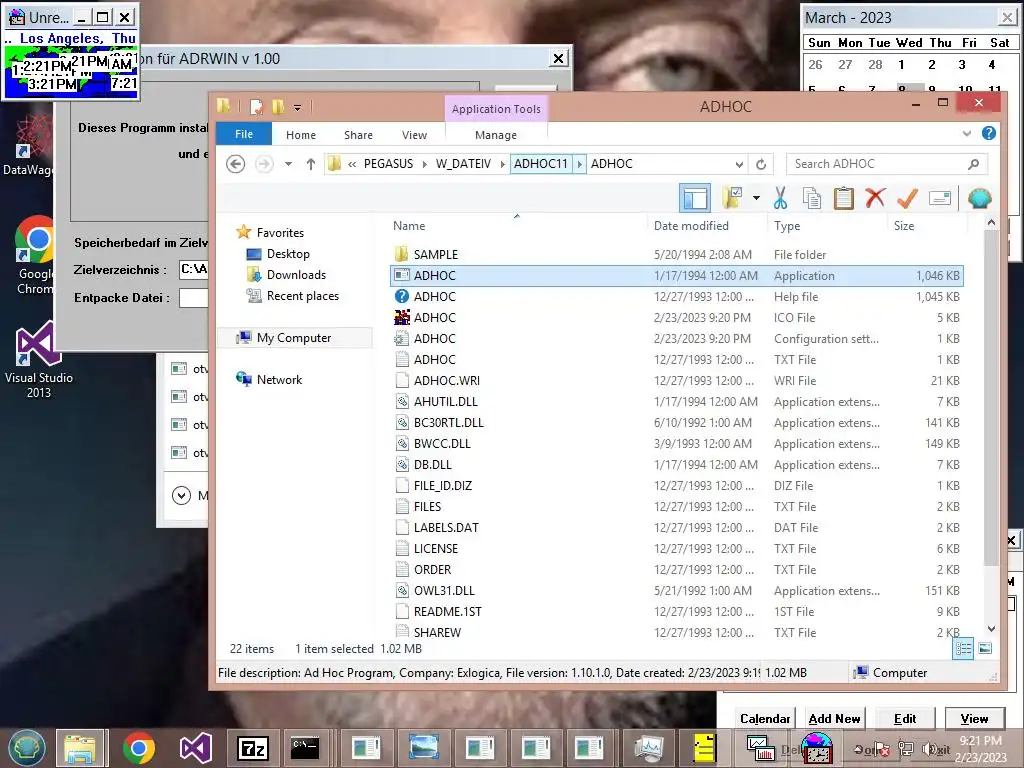The width and height of the screenshot is (1024, 768).
Task: Select Downloads under Favorites
Action: point(296,274)
